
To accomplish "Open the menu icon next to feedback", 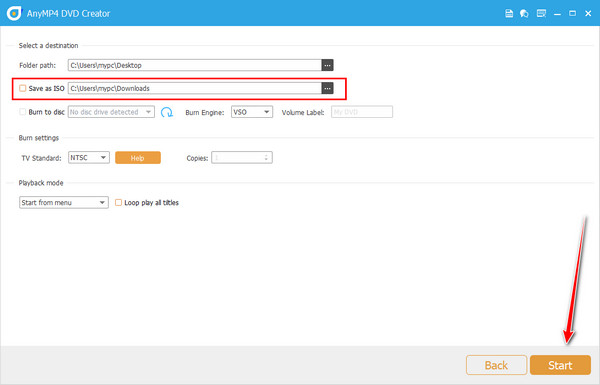I will 541,13.
